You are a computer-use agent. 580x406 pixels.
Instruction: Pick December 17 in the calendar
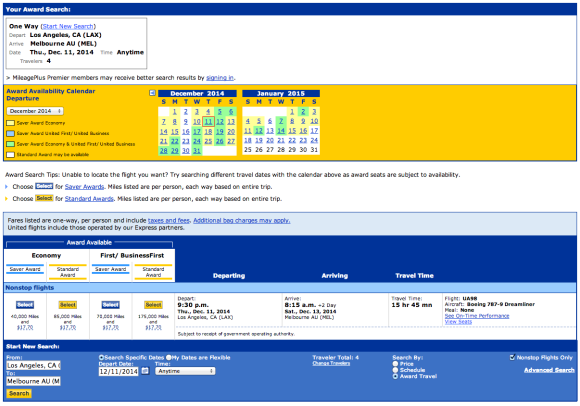point(197,131)
